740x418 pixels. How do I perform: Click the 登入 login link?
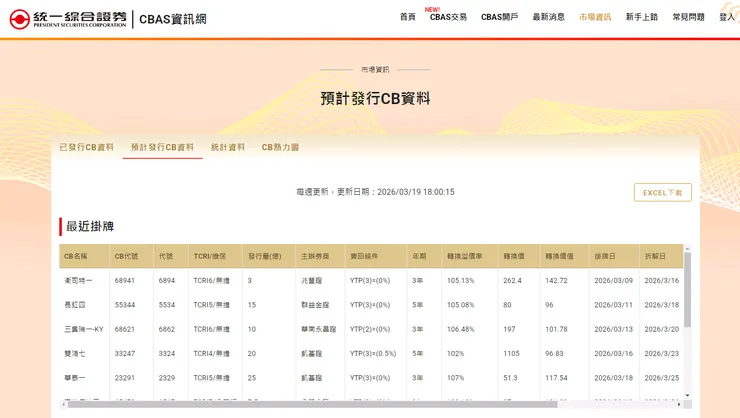coord(727,17)
